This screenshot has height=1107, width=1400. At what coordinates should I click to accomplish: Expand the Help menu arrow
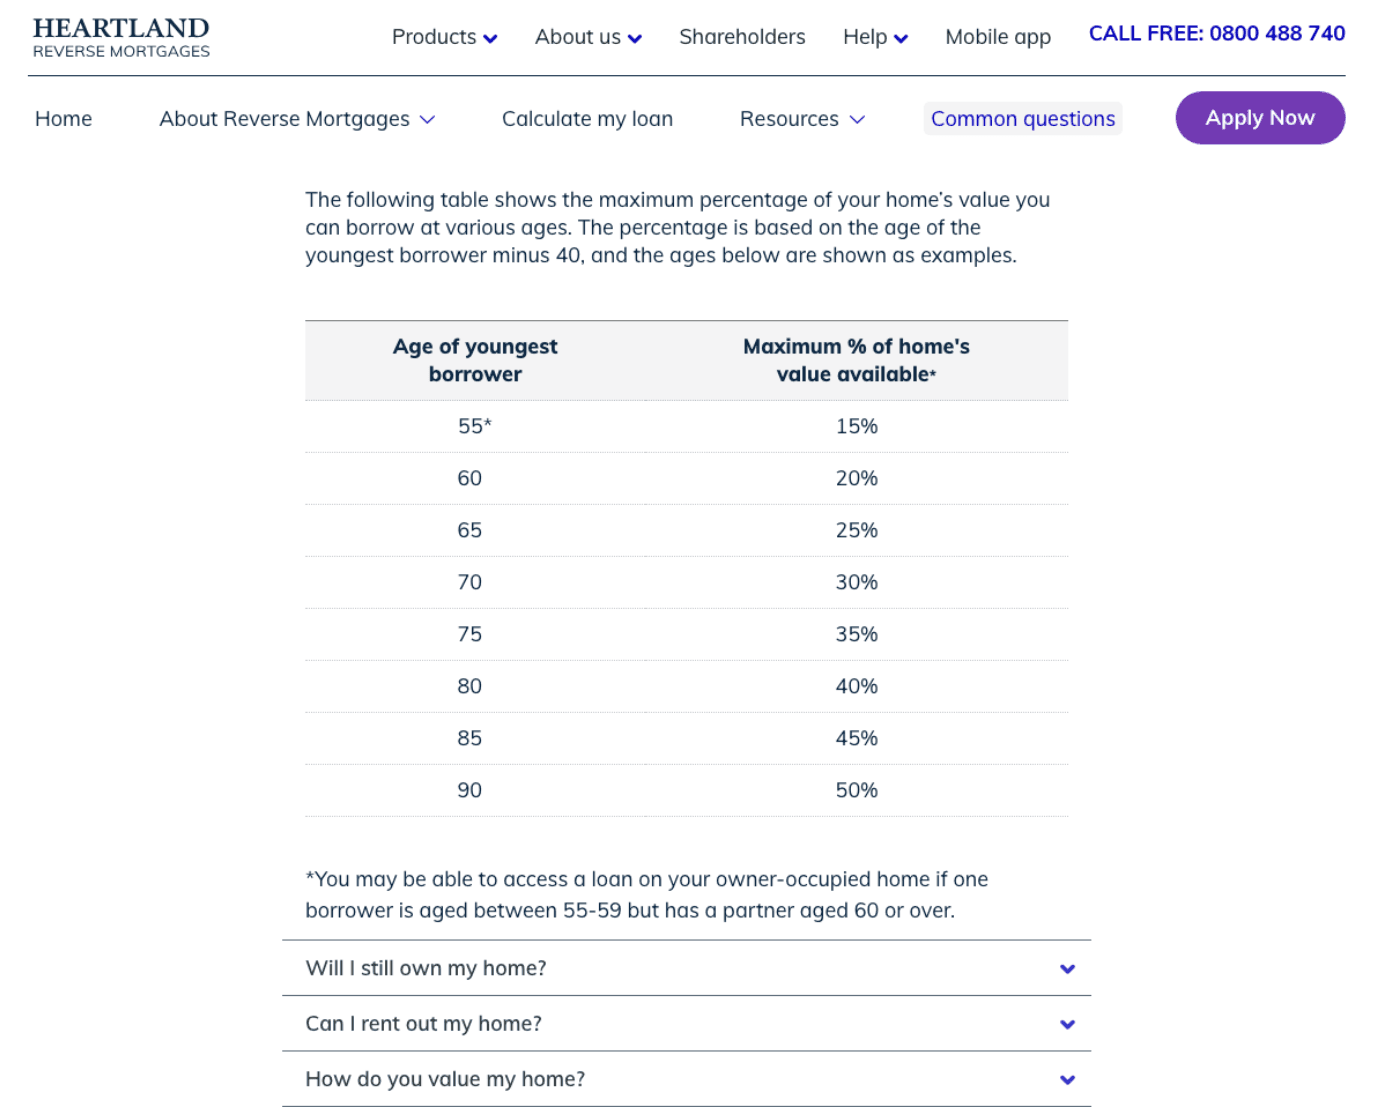[901, 39]
